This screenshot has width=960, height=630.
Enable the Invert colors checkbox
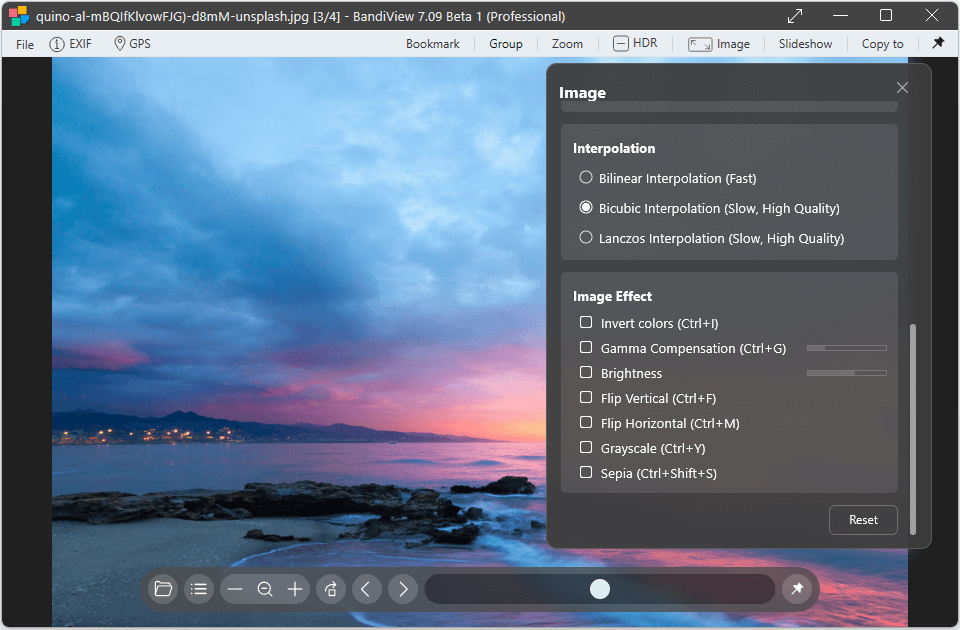tap(586, 323)
